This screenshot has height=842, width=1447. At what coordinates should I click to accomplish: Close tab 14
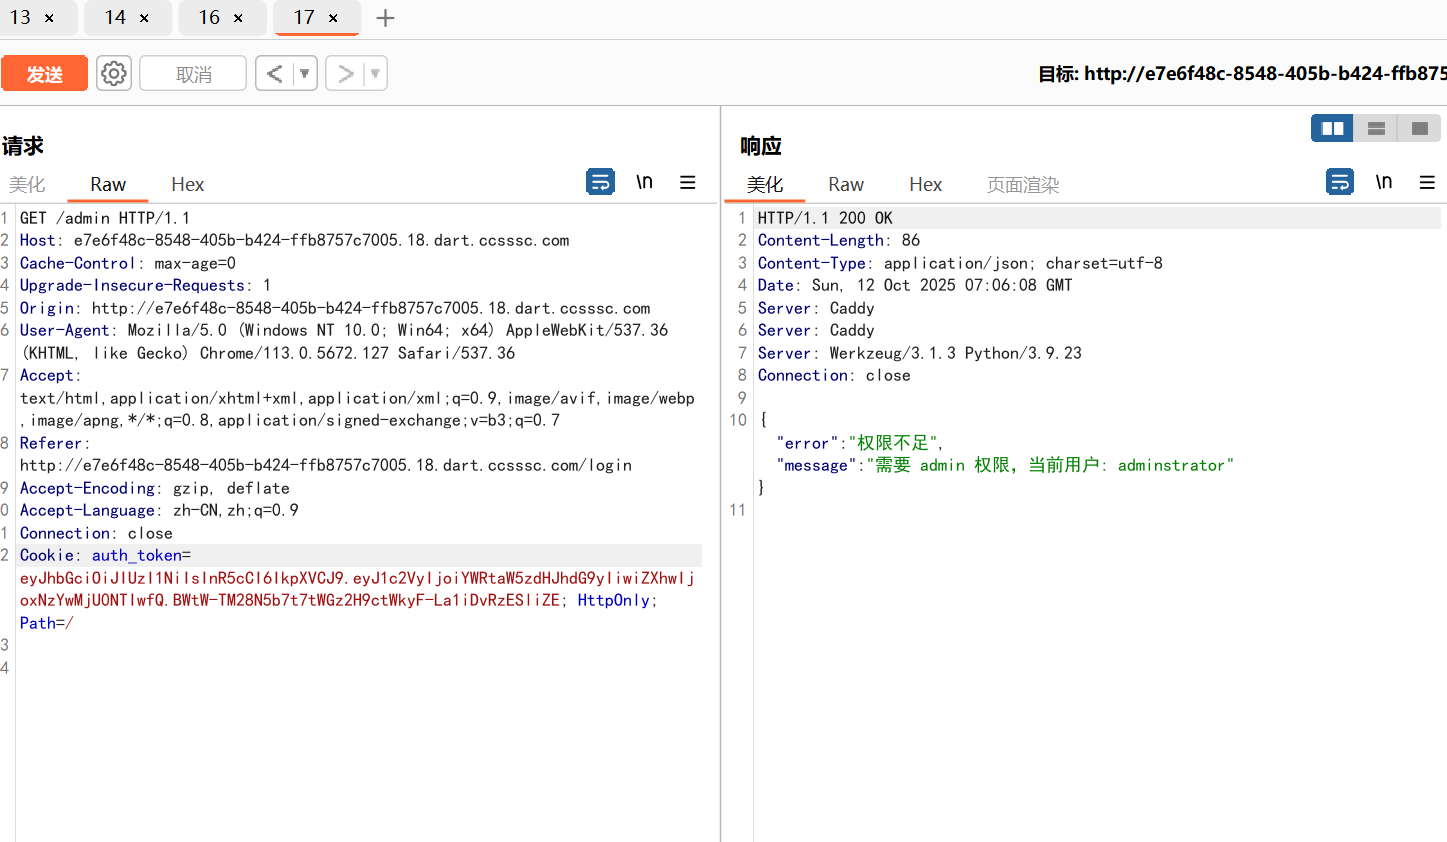tap(144, 18)
